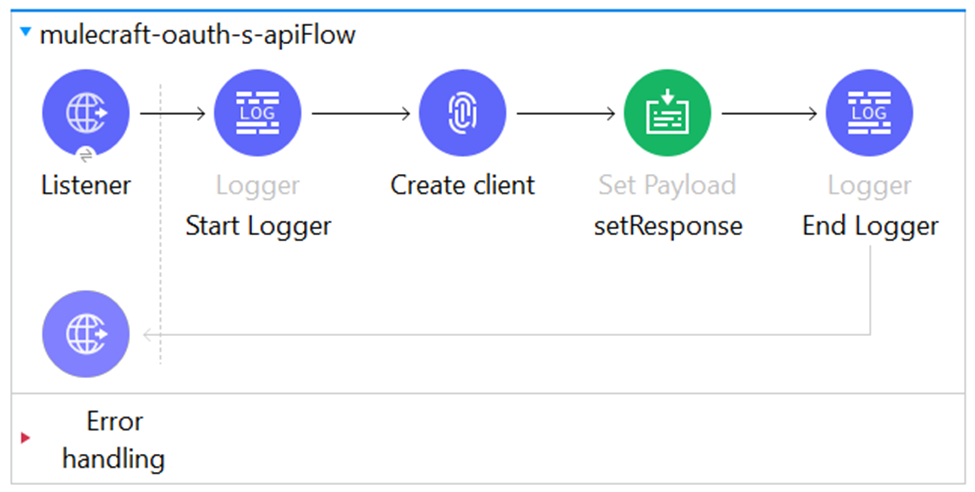This screenshot has height=492, width=975.
Task: Click the Error handling label
Action: (114, 440)
